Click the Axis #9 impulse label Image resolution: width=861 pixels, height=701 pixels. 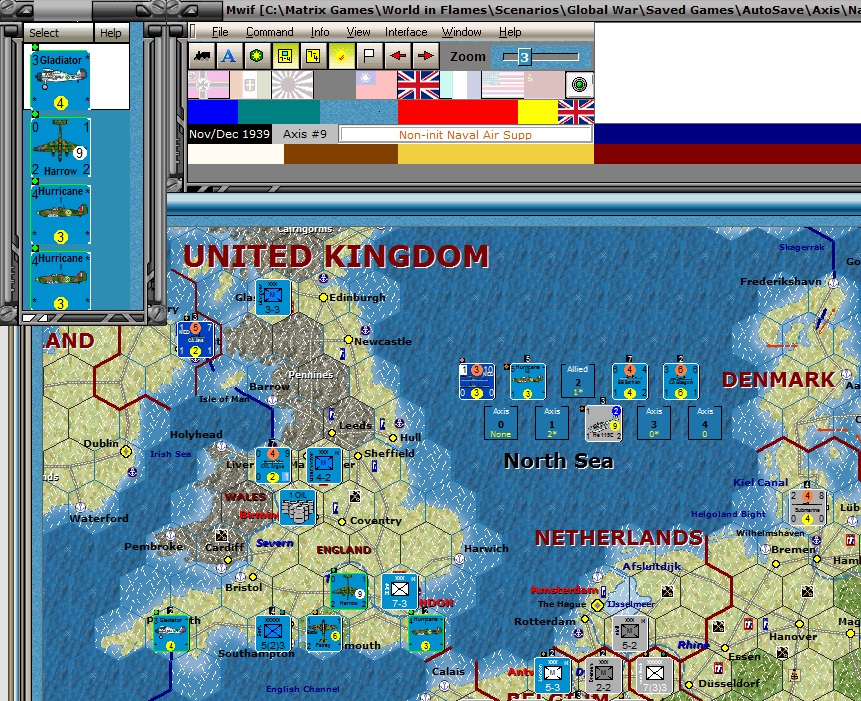(x=305, y=134)
